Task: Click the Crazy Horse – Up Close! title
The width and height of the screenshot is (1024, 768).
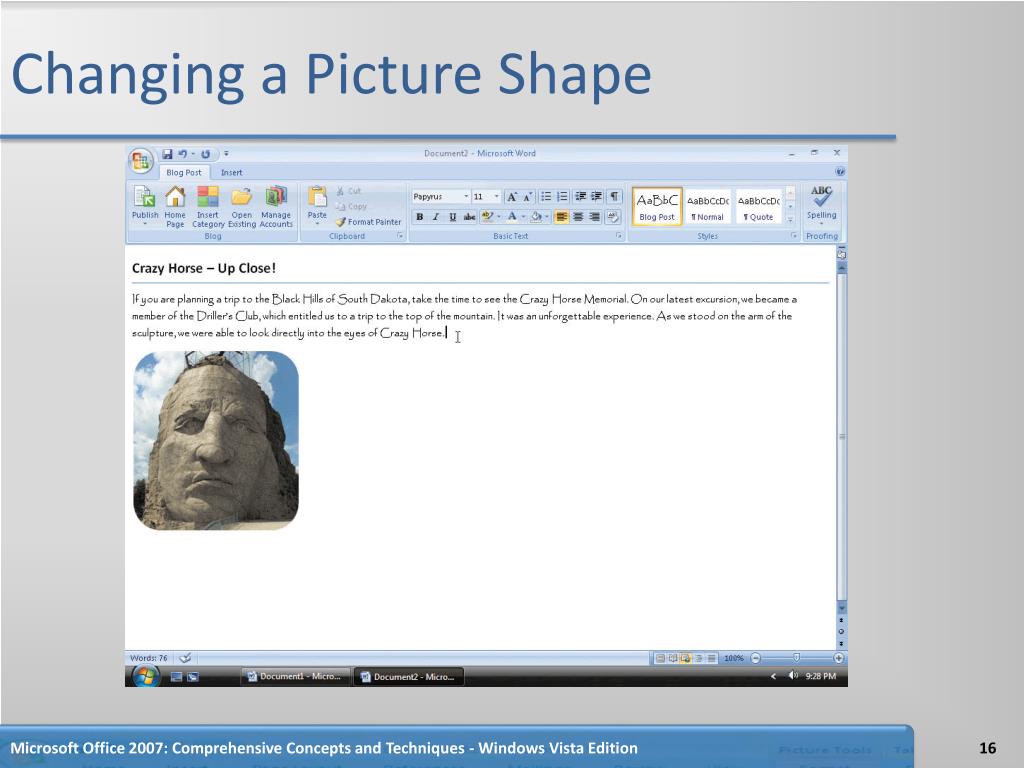Action: pos(204,268)
